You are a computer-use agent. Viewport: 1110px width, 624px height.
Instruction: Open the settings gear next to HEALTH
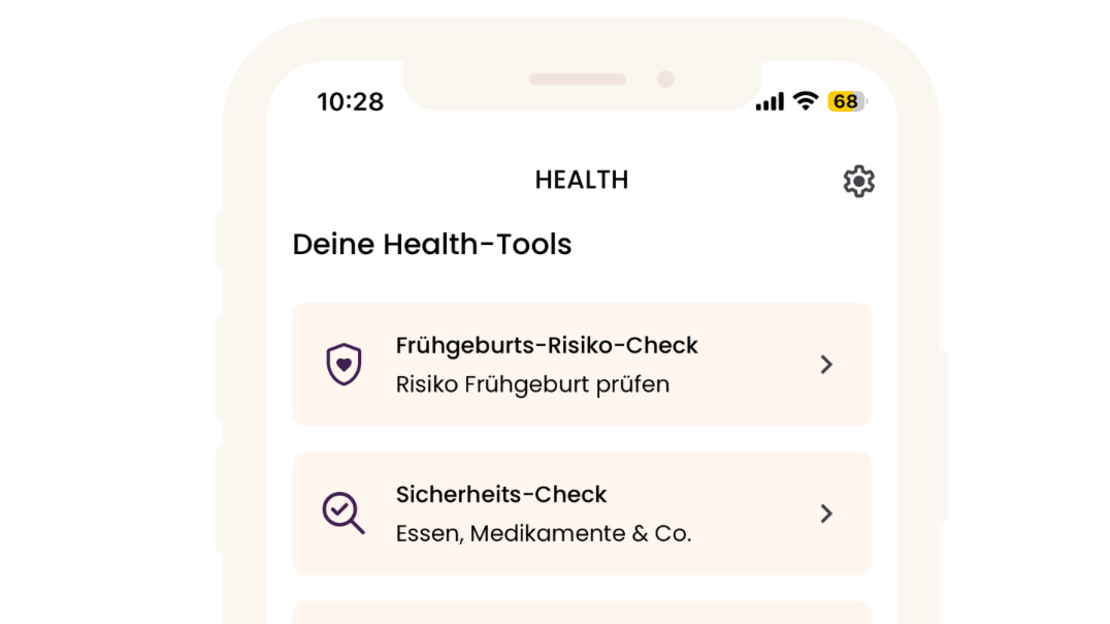pos(857,180)
